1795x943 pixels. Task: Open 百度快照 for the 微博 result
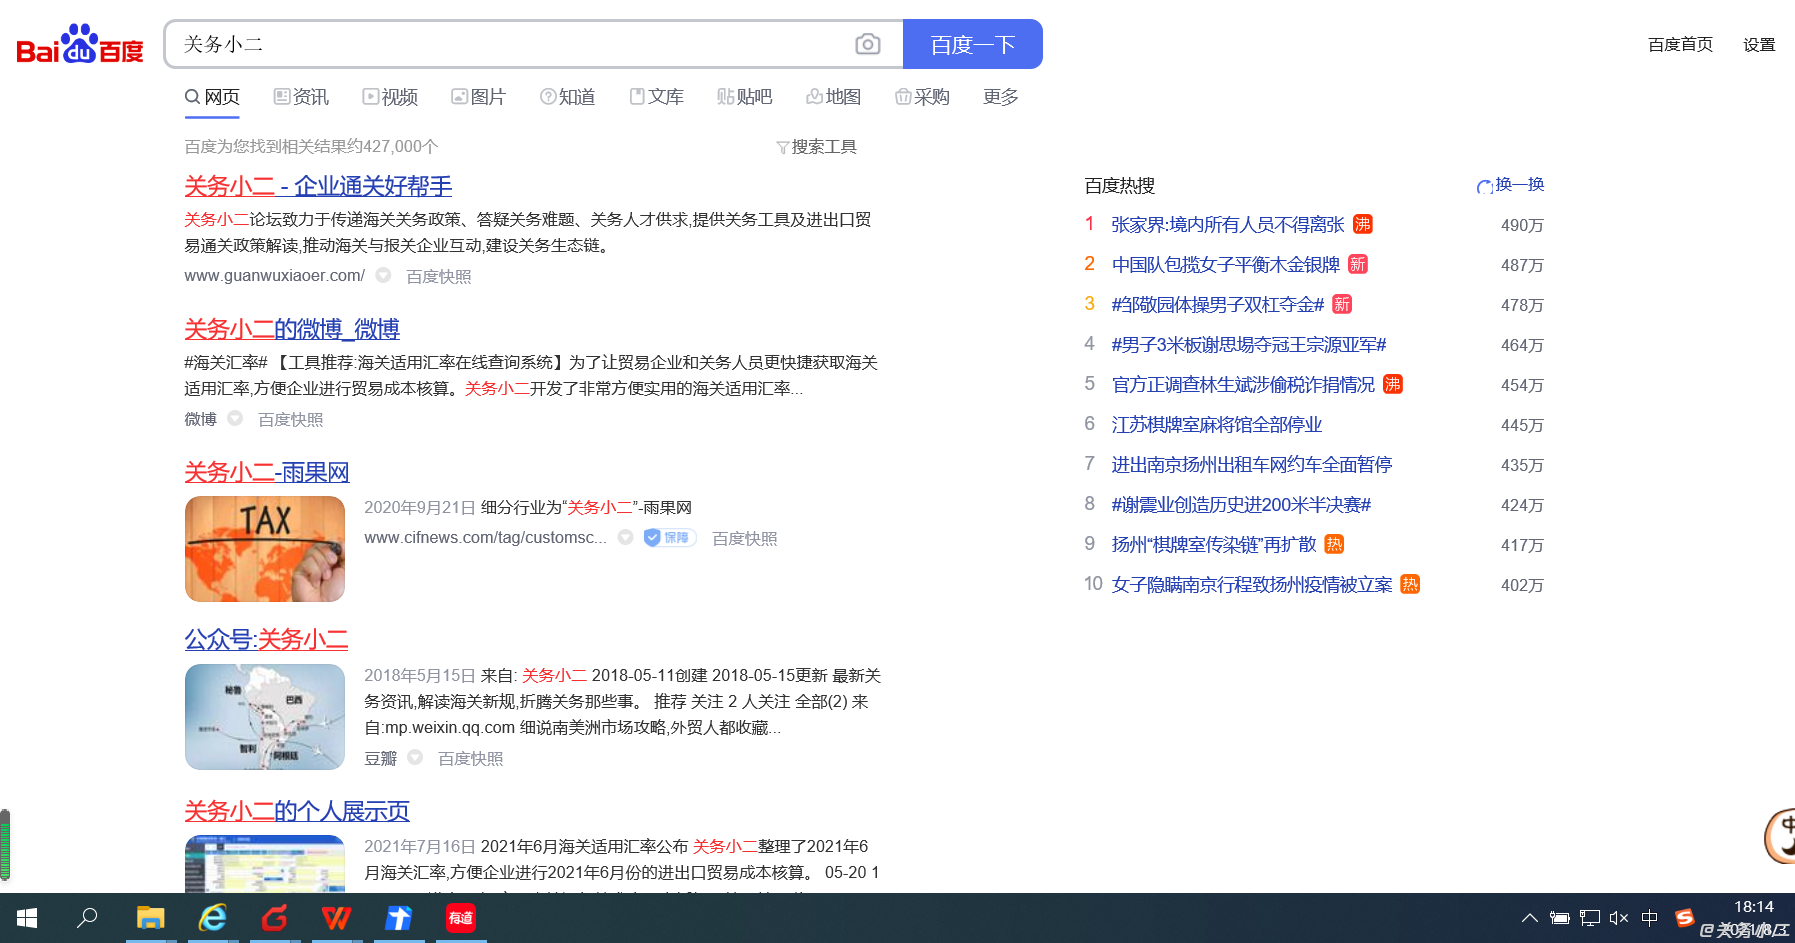click(290, 419)
